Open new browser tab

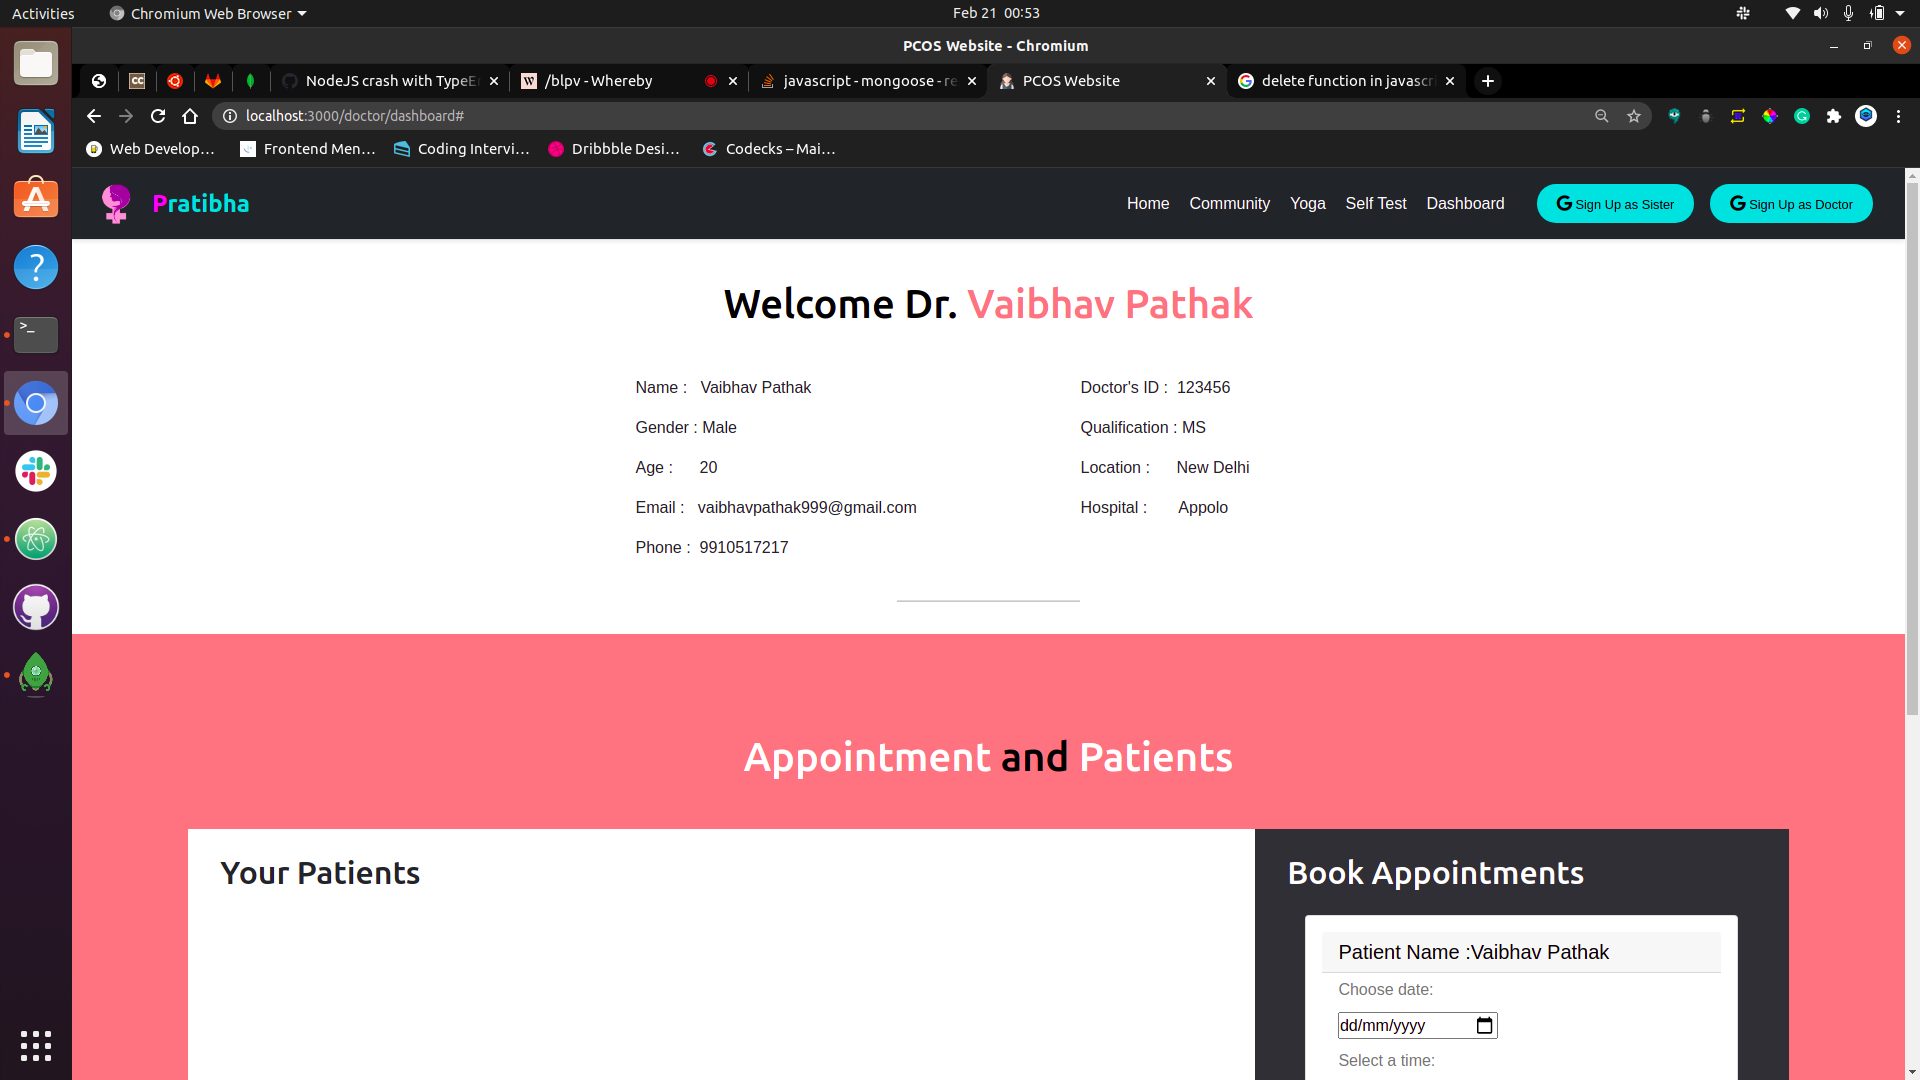click(x=1488, y=81)
